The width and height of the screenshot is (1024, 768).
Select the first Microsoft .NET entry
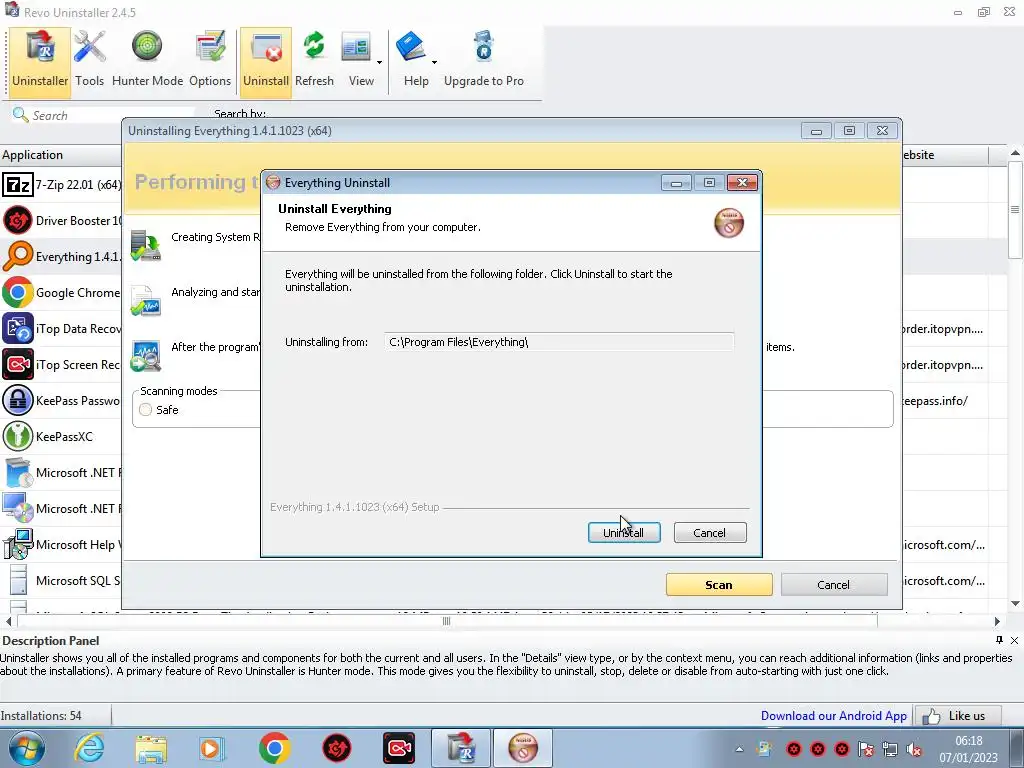(61, 473)
